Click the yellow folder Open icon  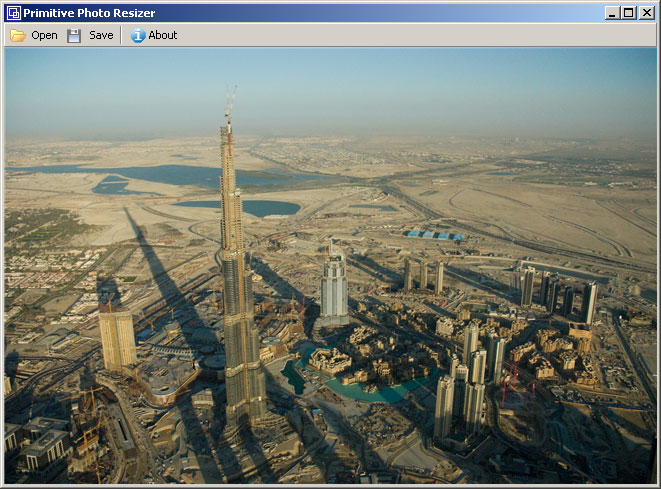coord(18,35)
